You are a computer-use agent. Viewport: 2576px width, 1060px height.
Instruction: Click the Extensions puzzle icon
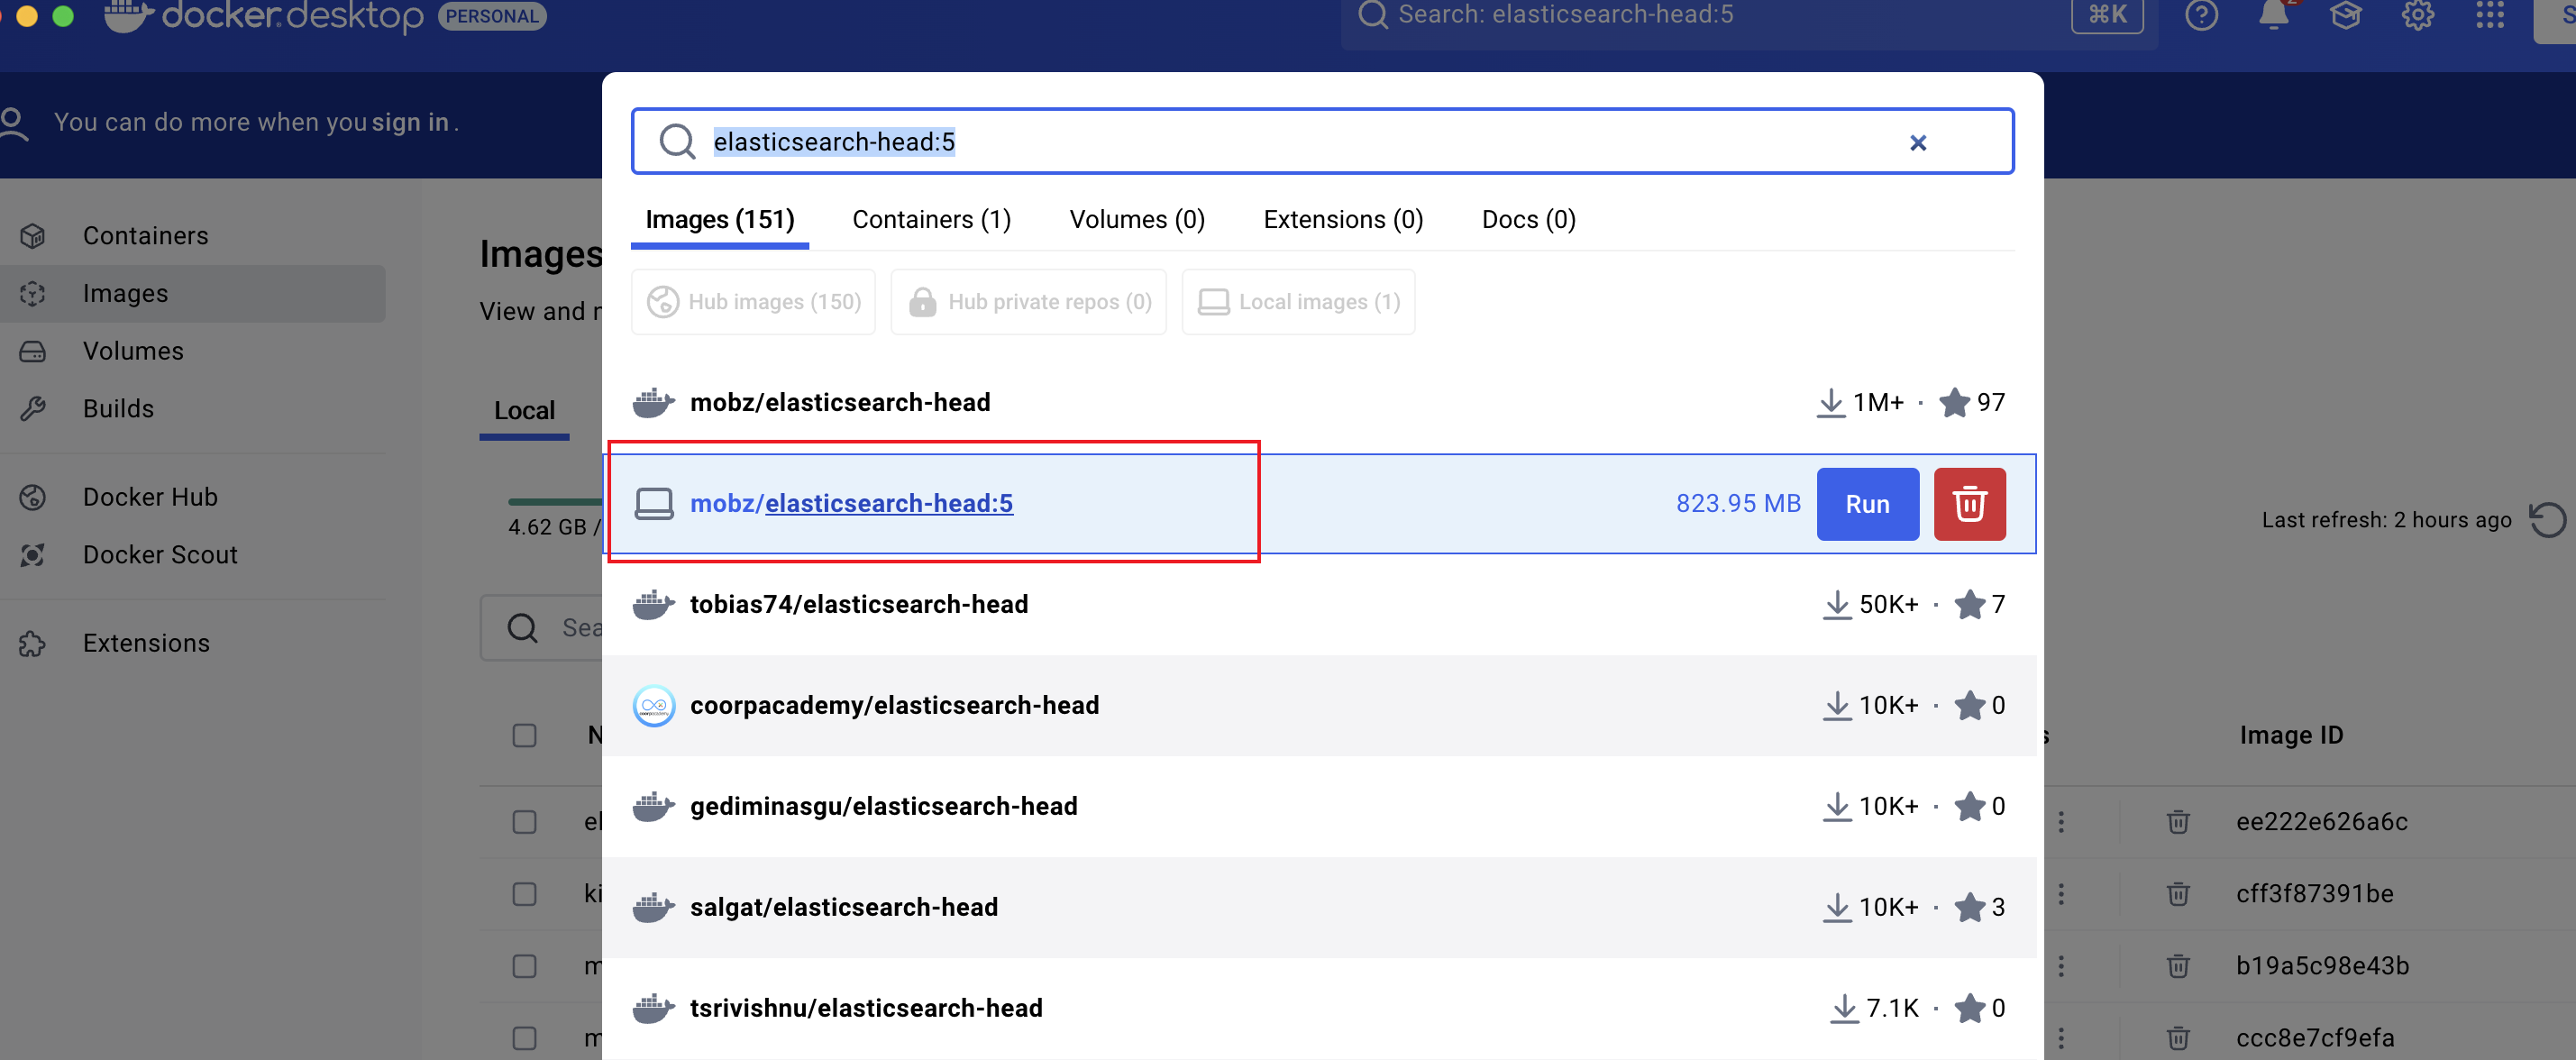tap(33, 643)
